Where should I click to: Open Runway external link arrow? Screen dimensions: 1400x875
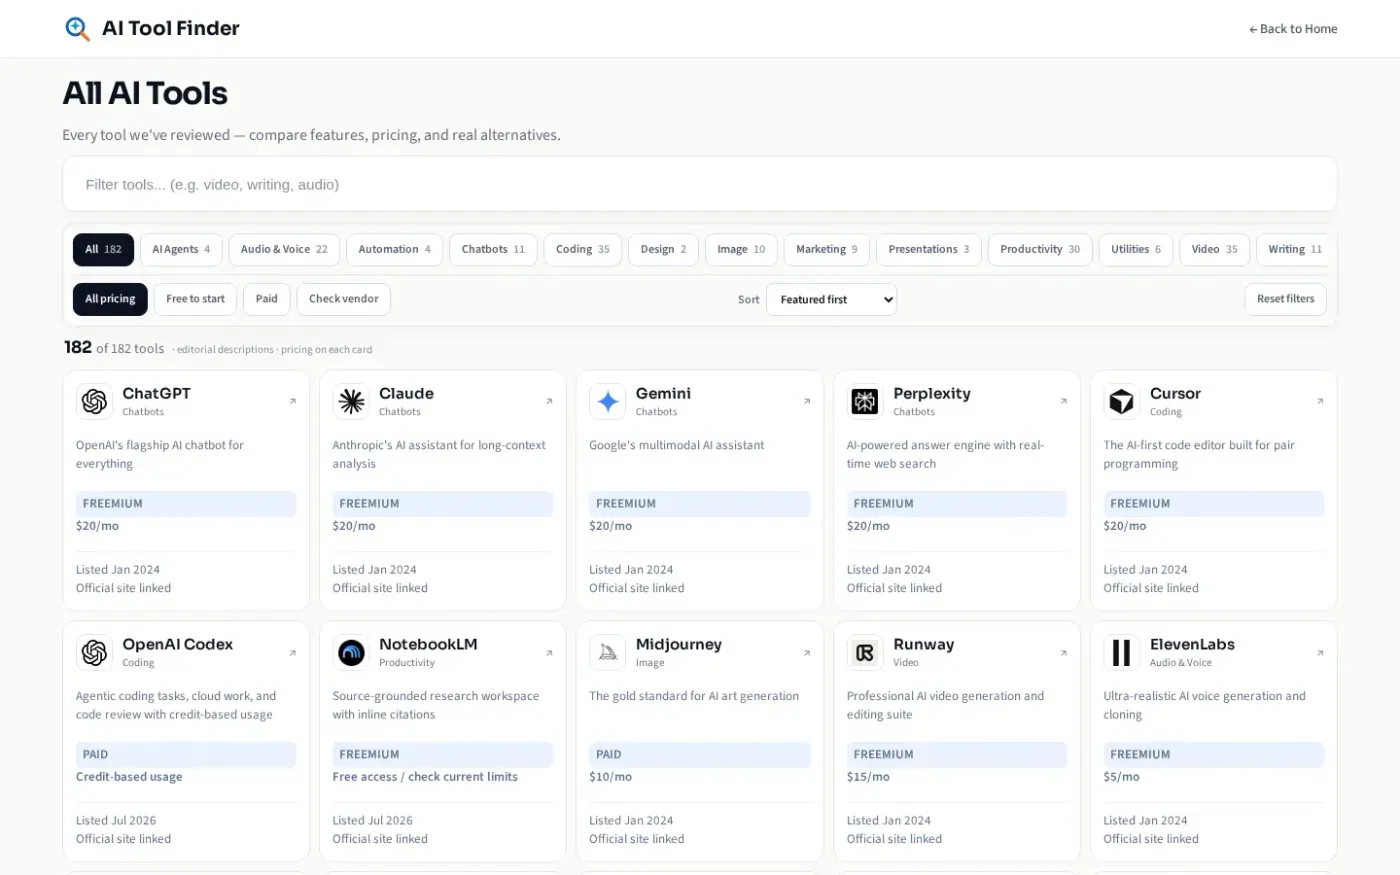coord(1063,652)
